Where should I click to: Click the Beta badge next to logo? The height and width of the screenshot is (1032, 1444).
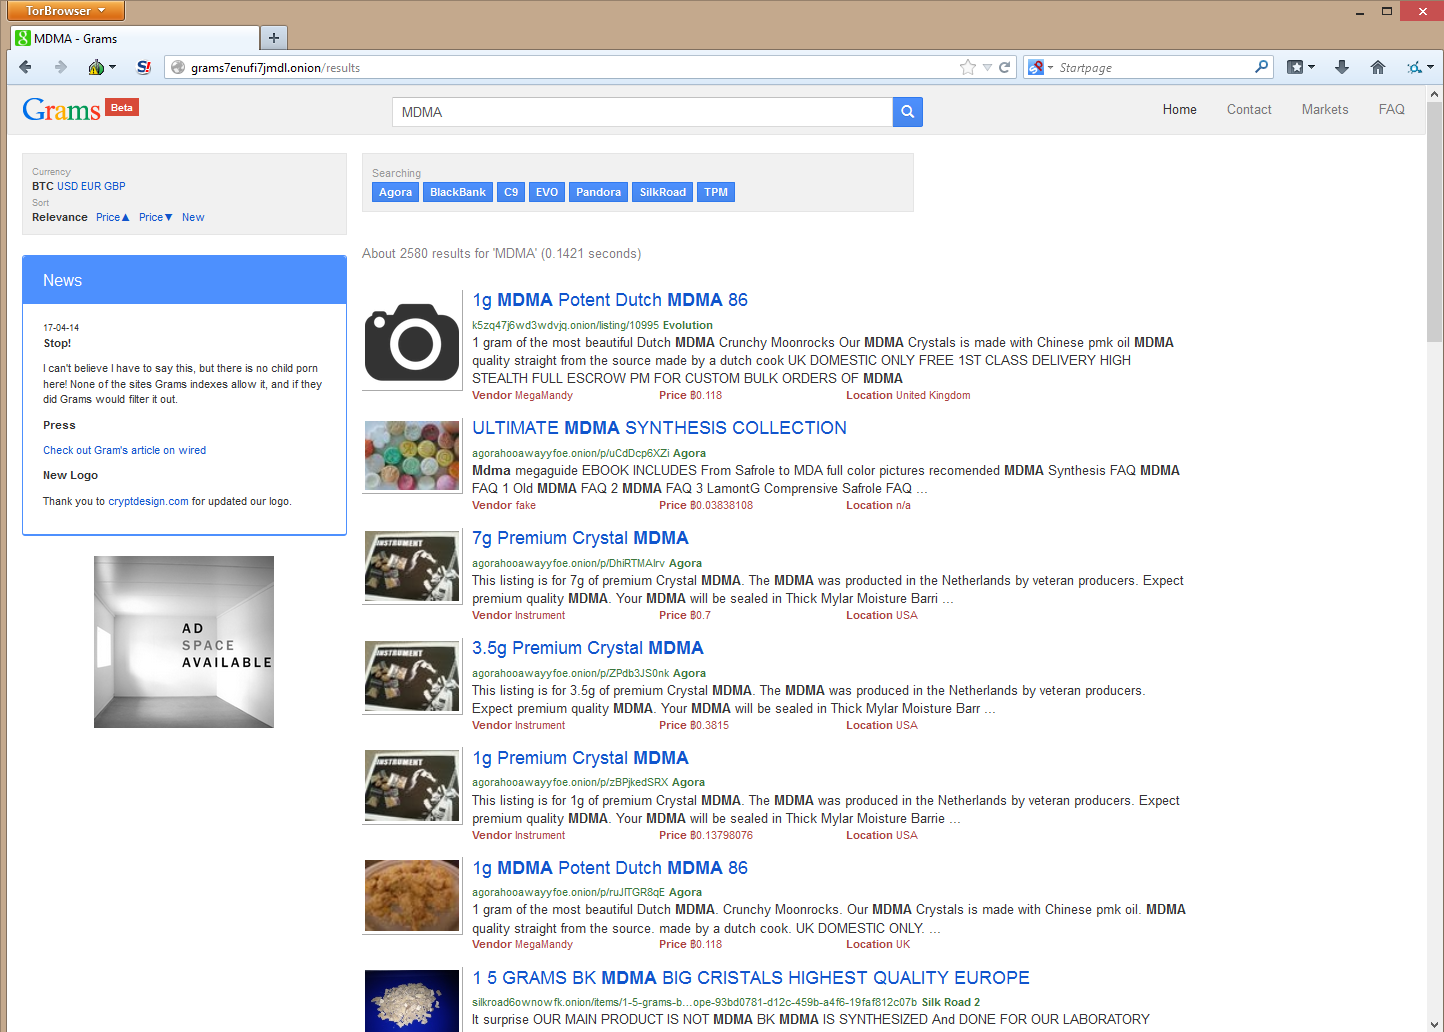click(122, 107)
